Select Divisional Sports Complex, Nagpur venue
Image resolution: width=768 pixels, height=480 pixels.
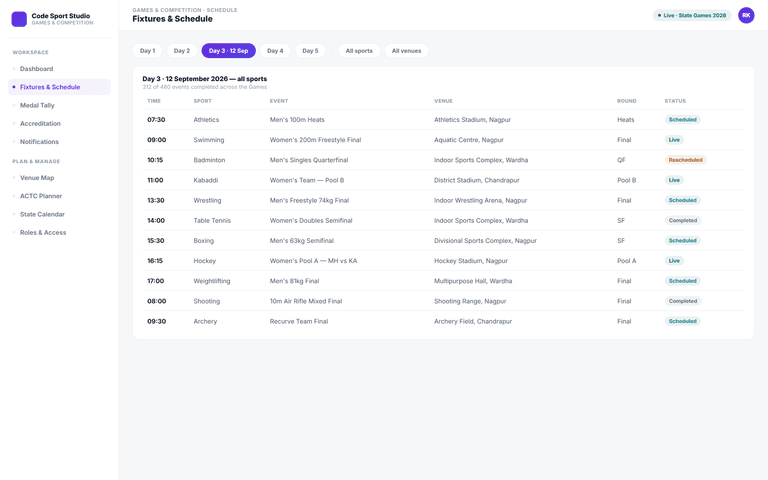[x=485, y=240]
